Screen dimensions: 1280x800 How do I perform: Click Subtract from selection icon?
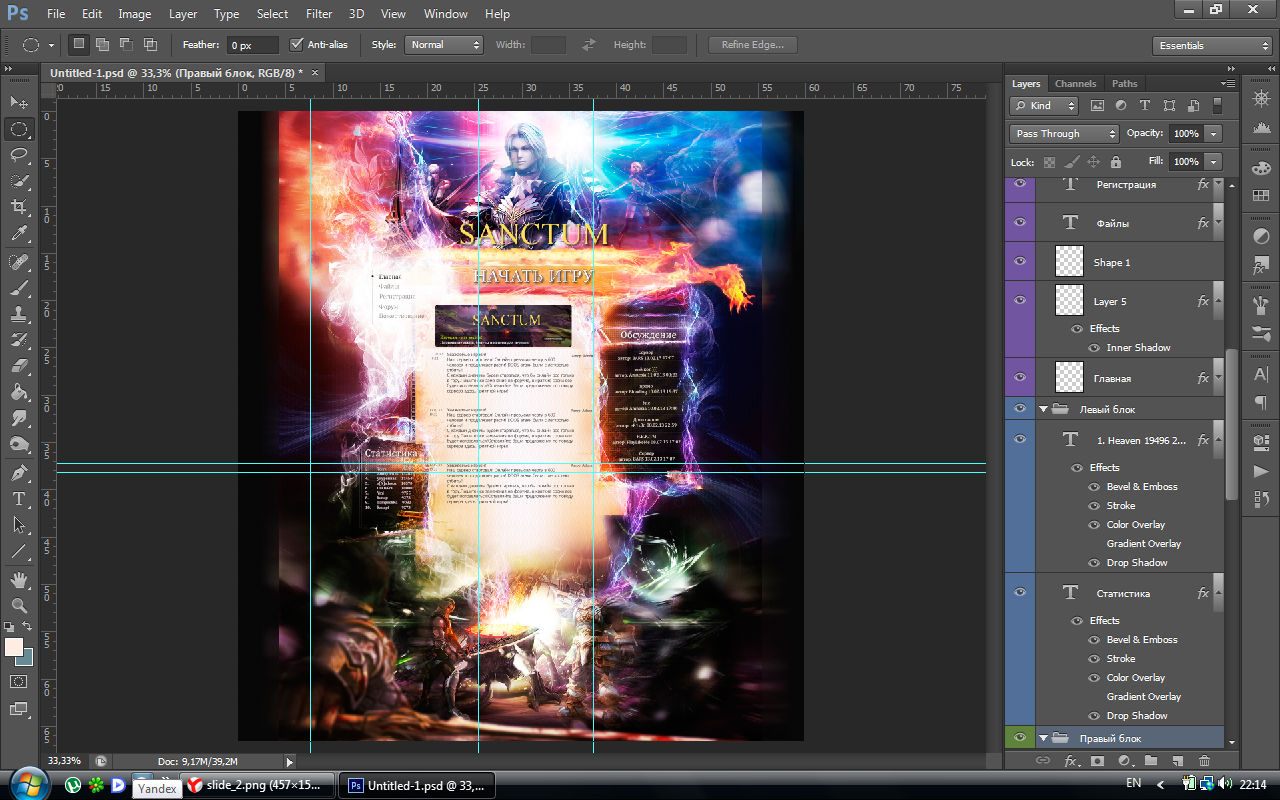click(126, 44)
